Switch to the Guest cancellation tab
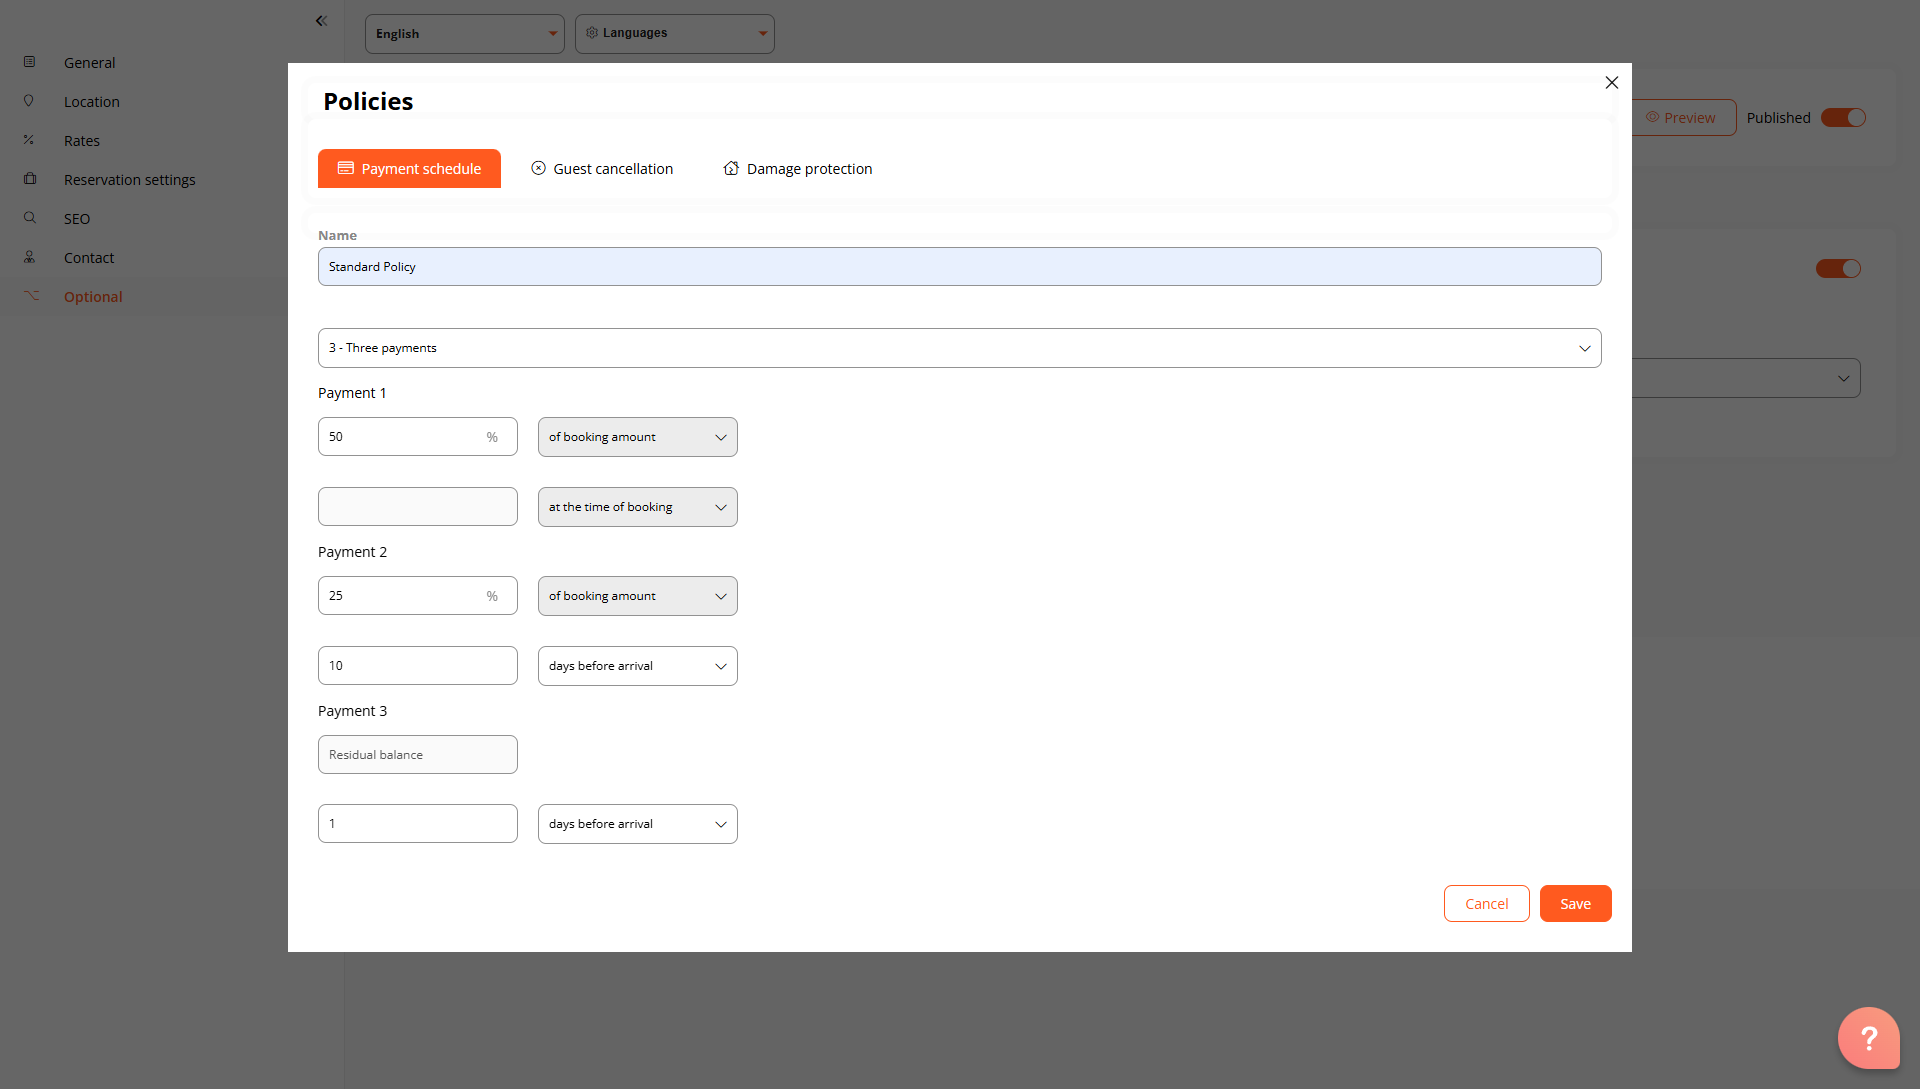 coord(602,169)
